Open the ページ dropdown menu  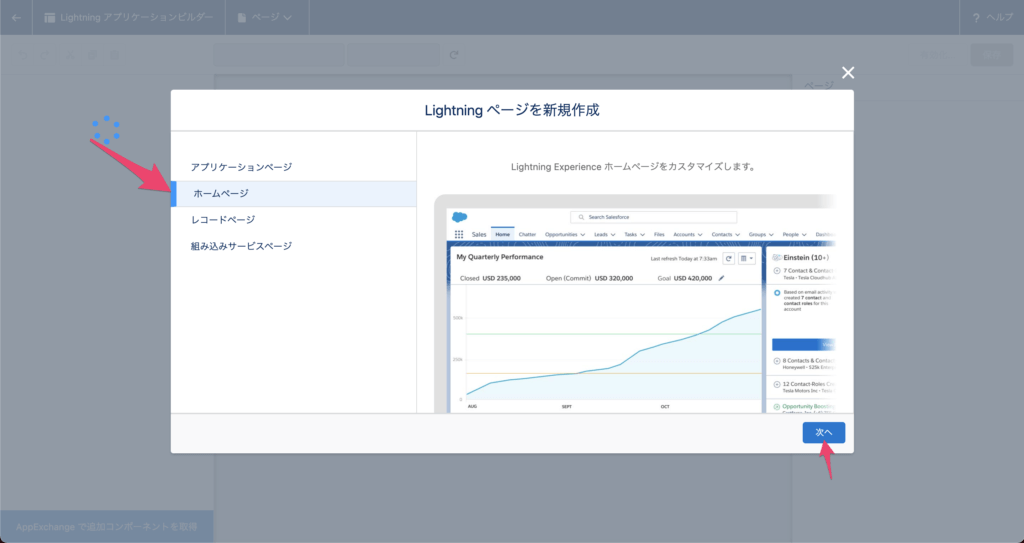pyautogui.click(x=267, y=17)
